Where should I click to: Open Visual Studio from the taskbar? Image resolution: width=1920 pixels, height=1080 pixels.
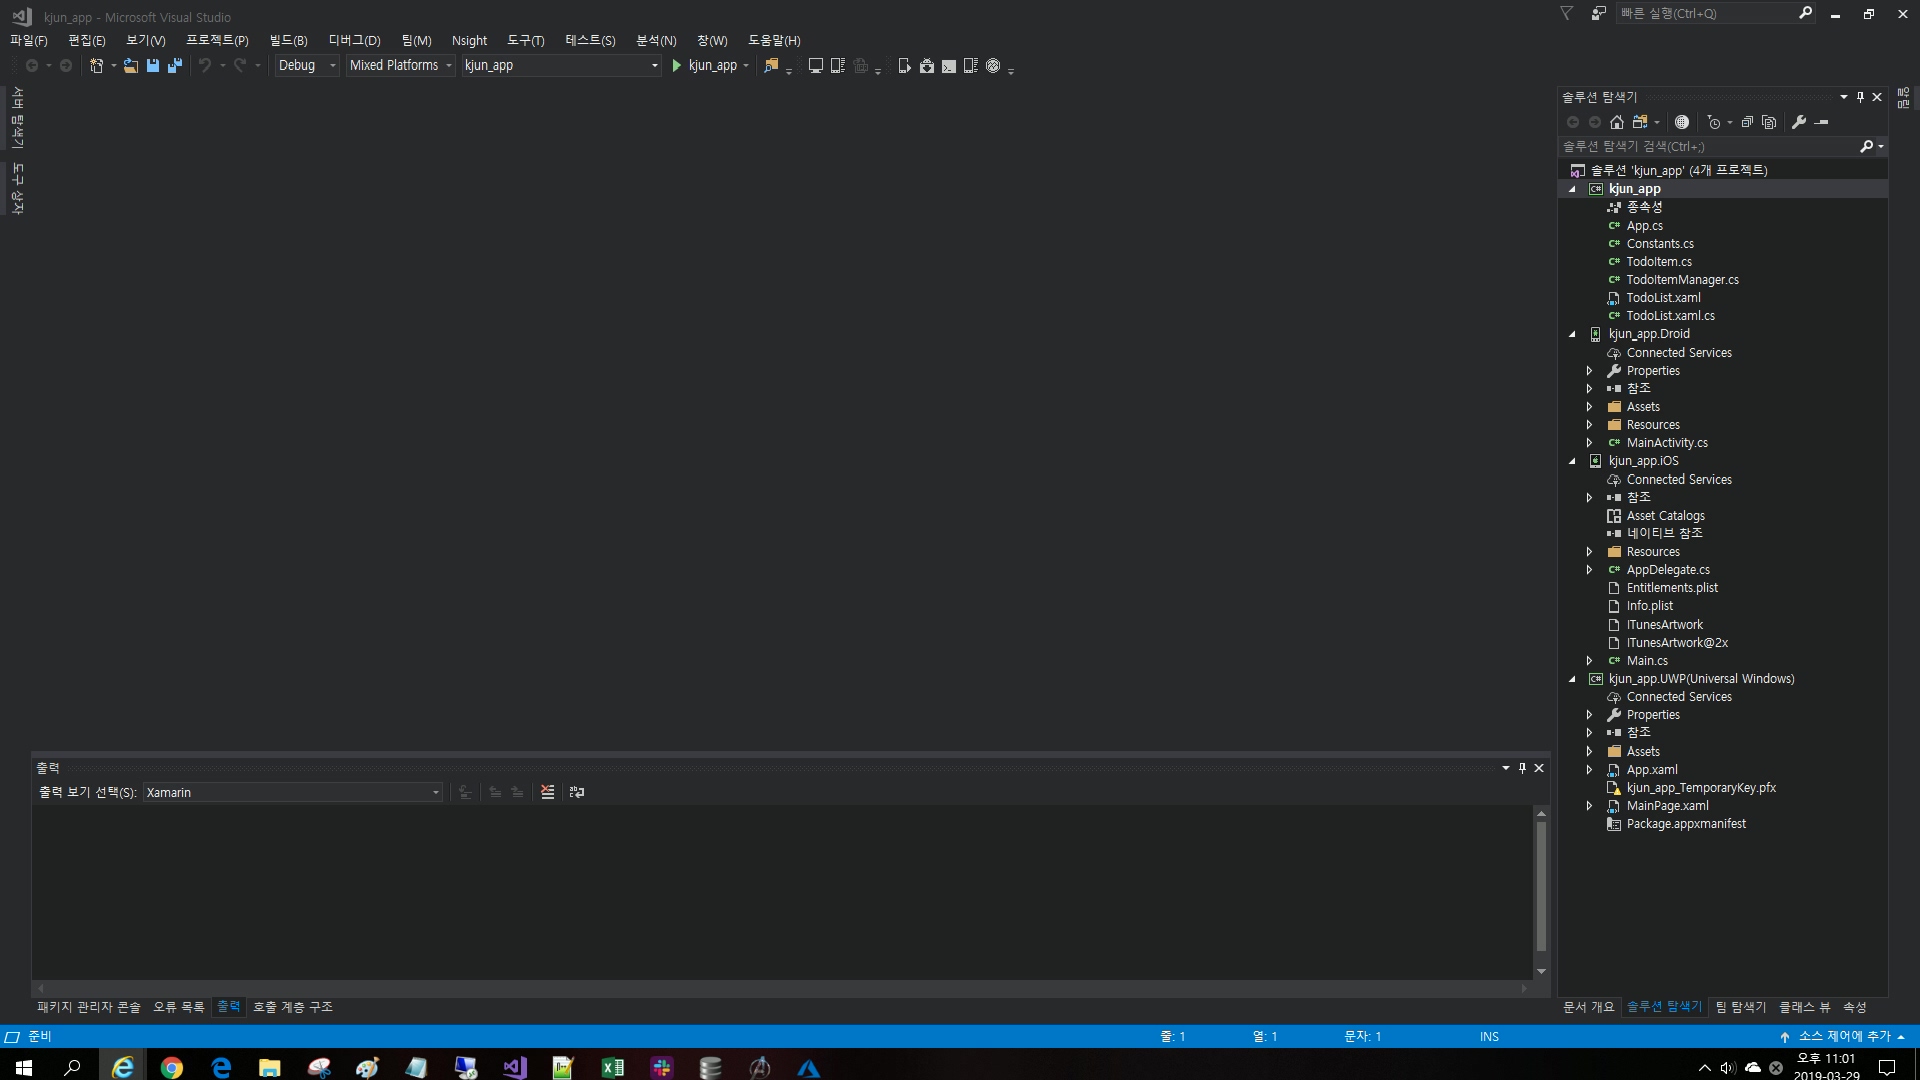[515, 1068]
